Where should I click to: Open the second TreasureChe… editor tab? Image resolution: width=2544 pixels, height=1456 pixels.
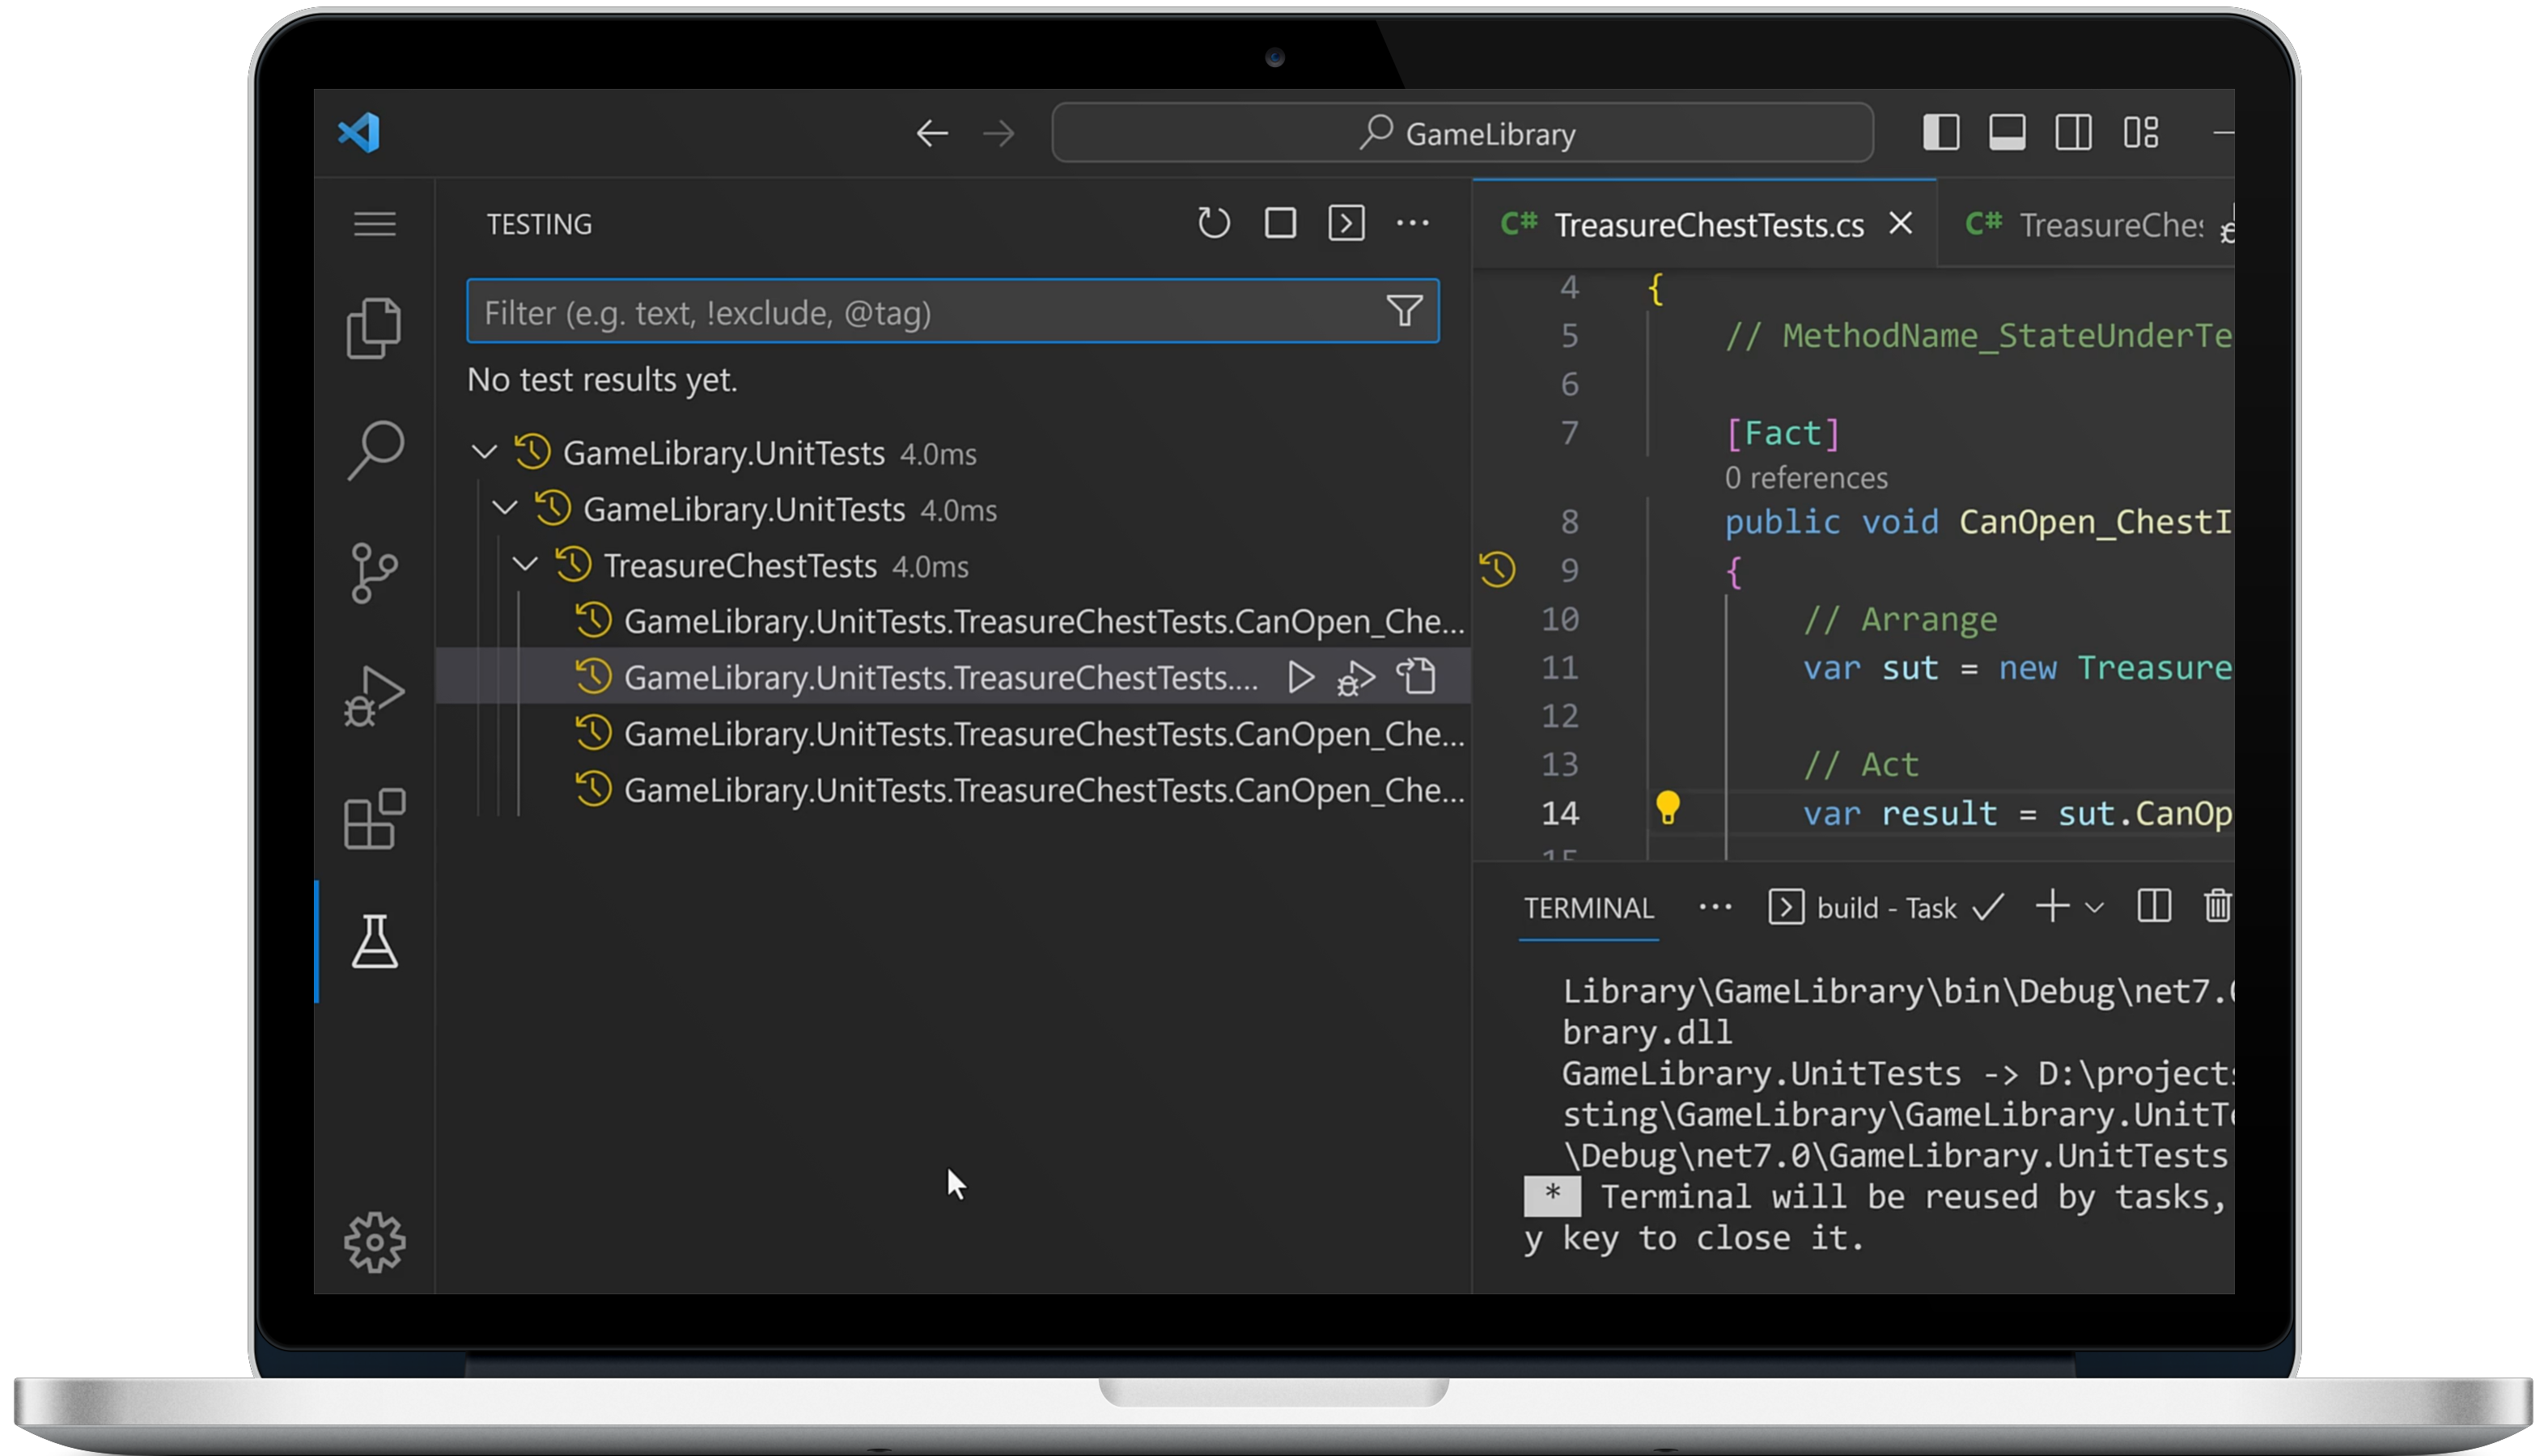[2085, 225]
